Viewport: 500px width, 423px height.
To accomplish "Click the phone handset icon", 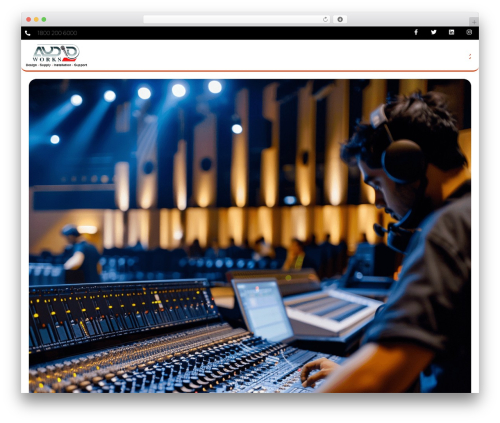I will 28,33.
